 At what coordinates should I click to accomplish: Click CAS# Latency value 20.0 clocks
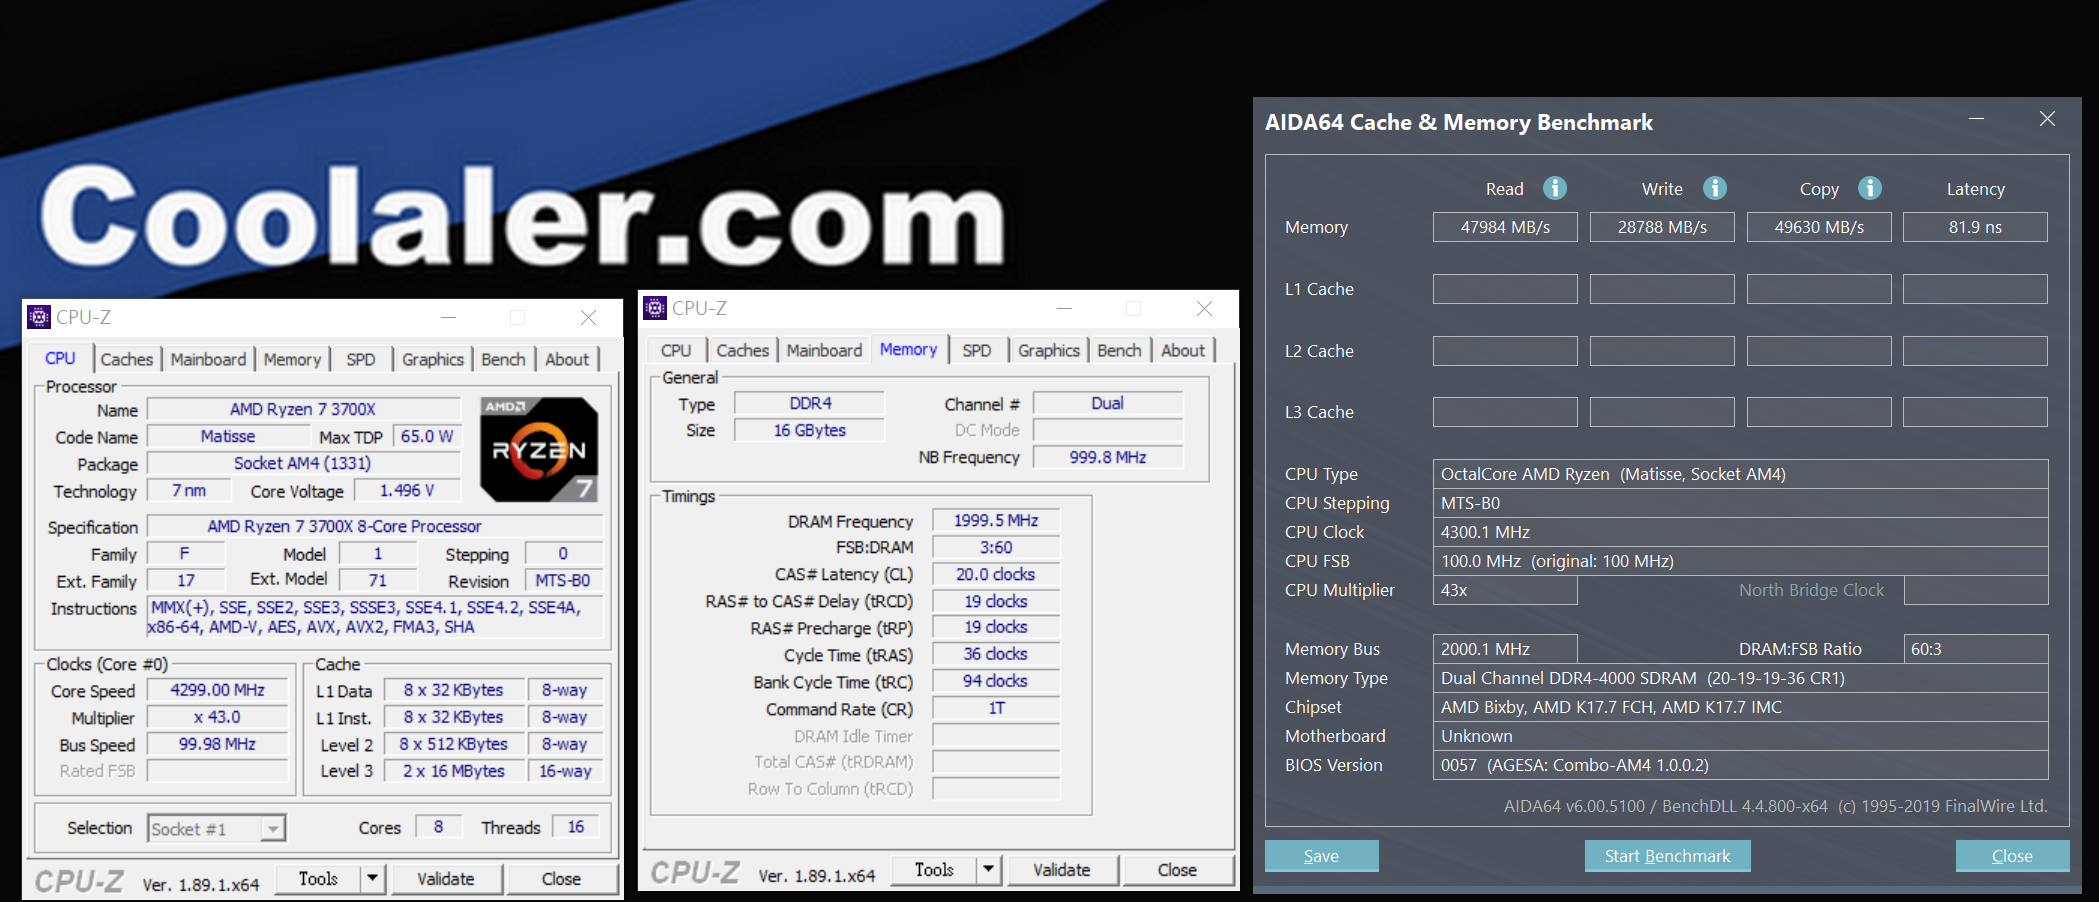click(x=996, y=574)
